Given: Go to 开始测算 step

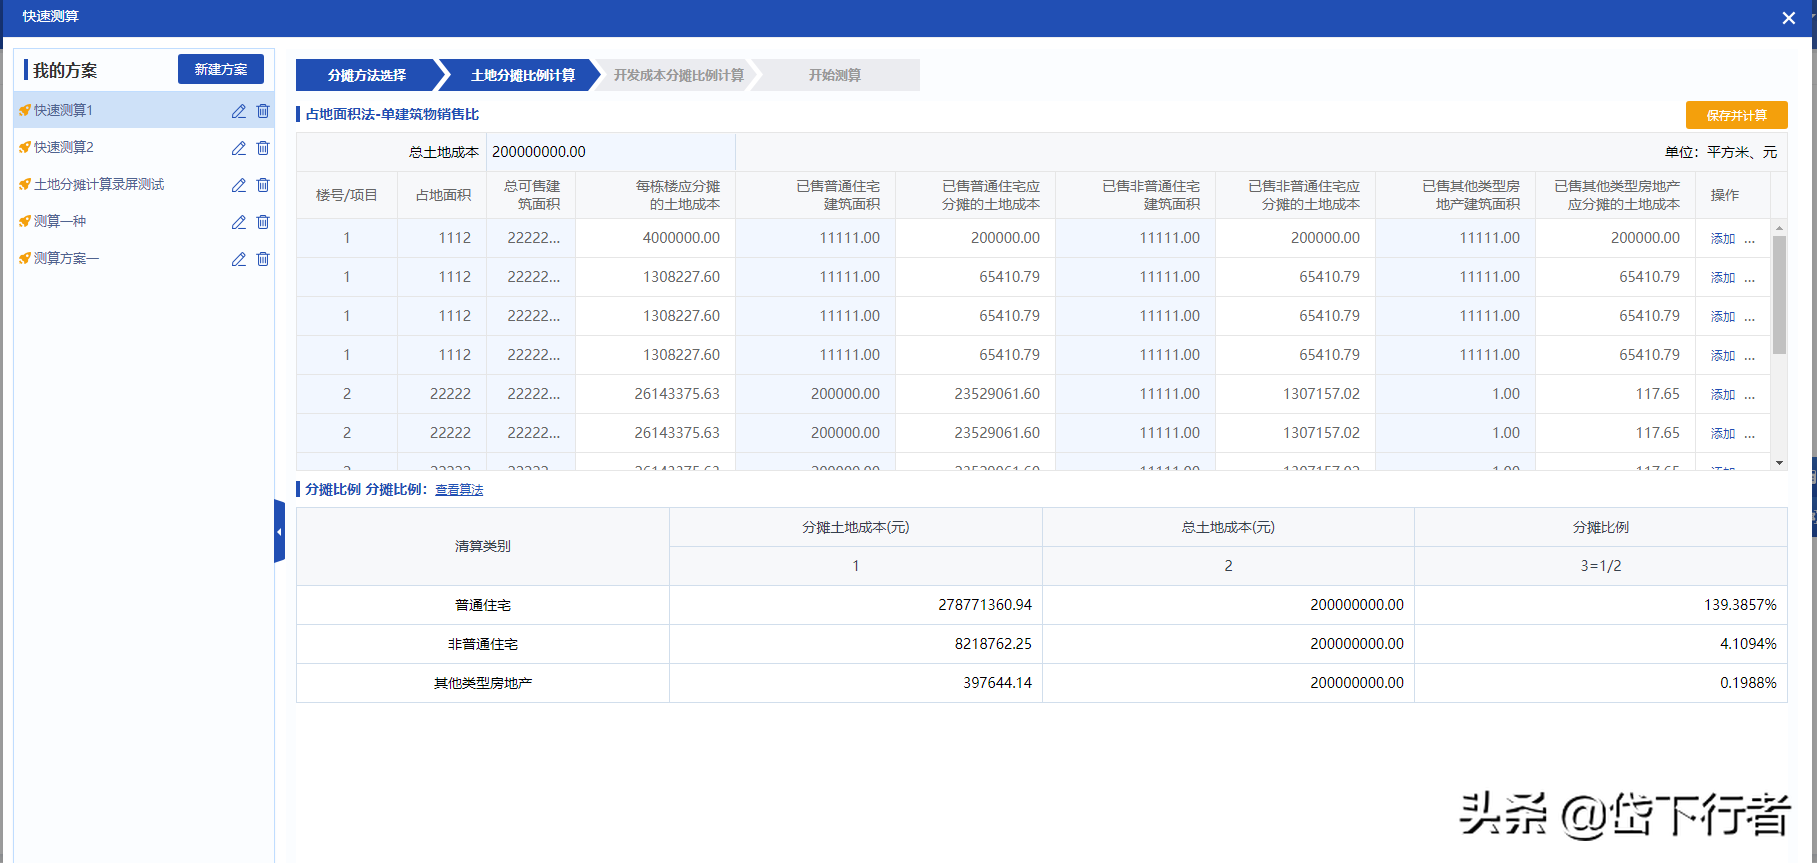Looking at the screenshot, I should 834,75.
